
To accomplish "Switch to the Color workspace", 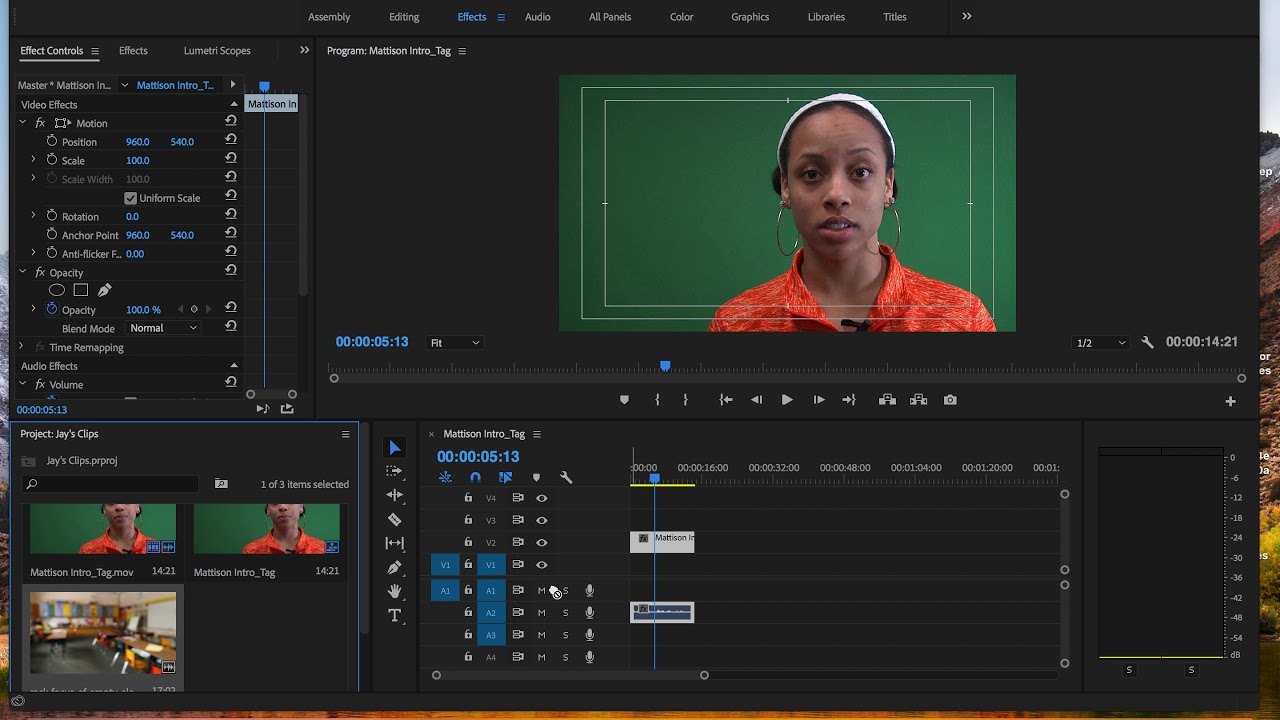I will click(x=682, y=17).
